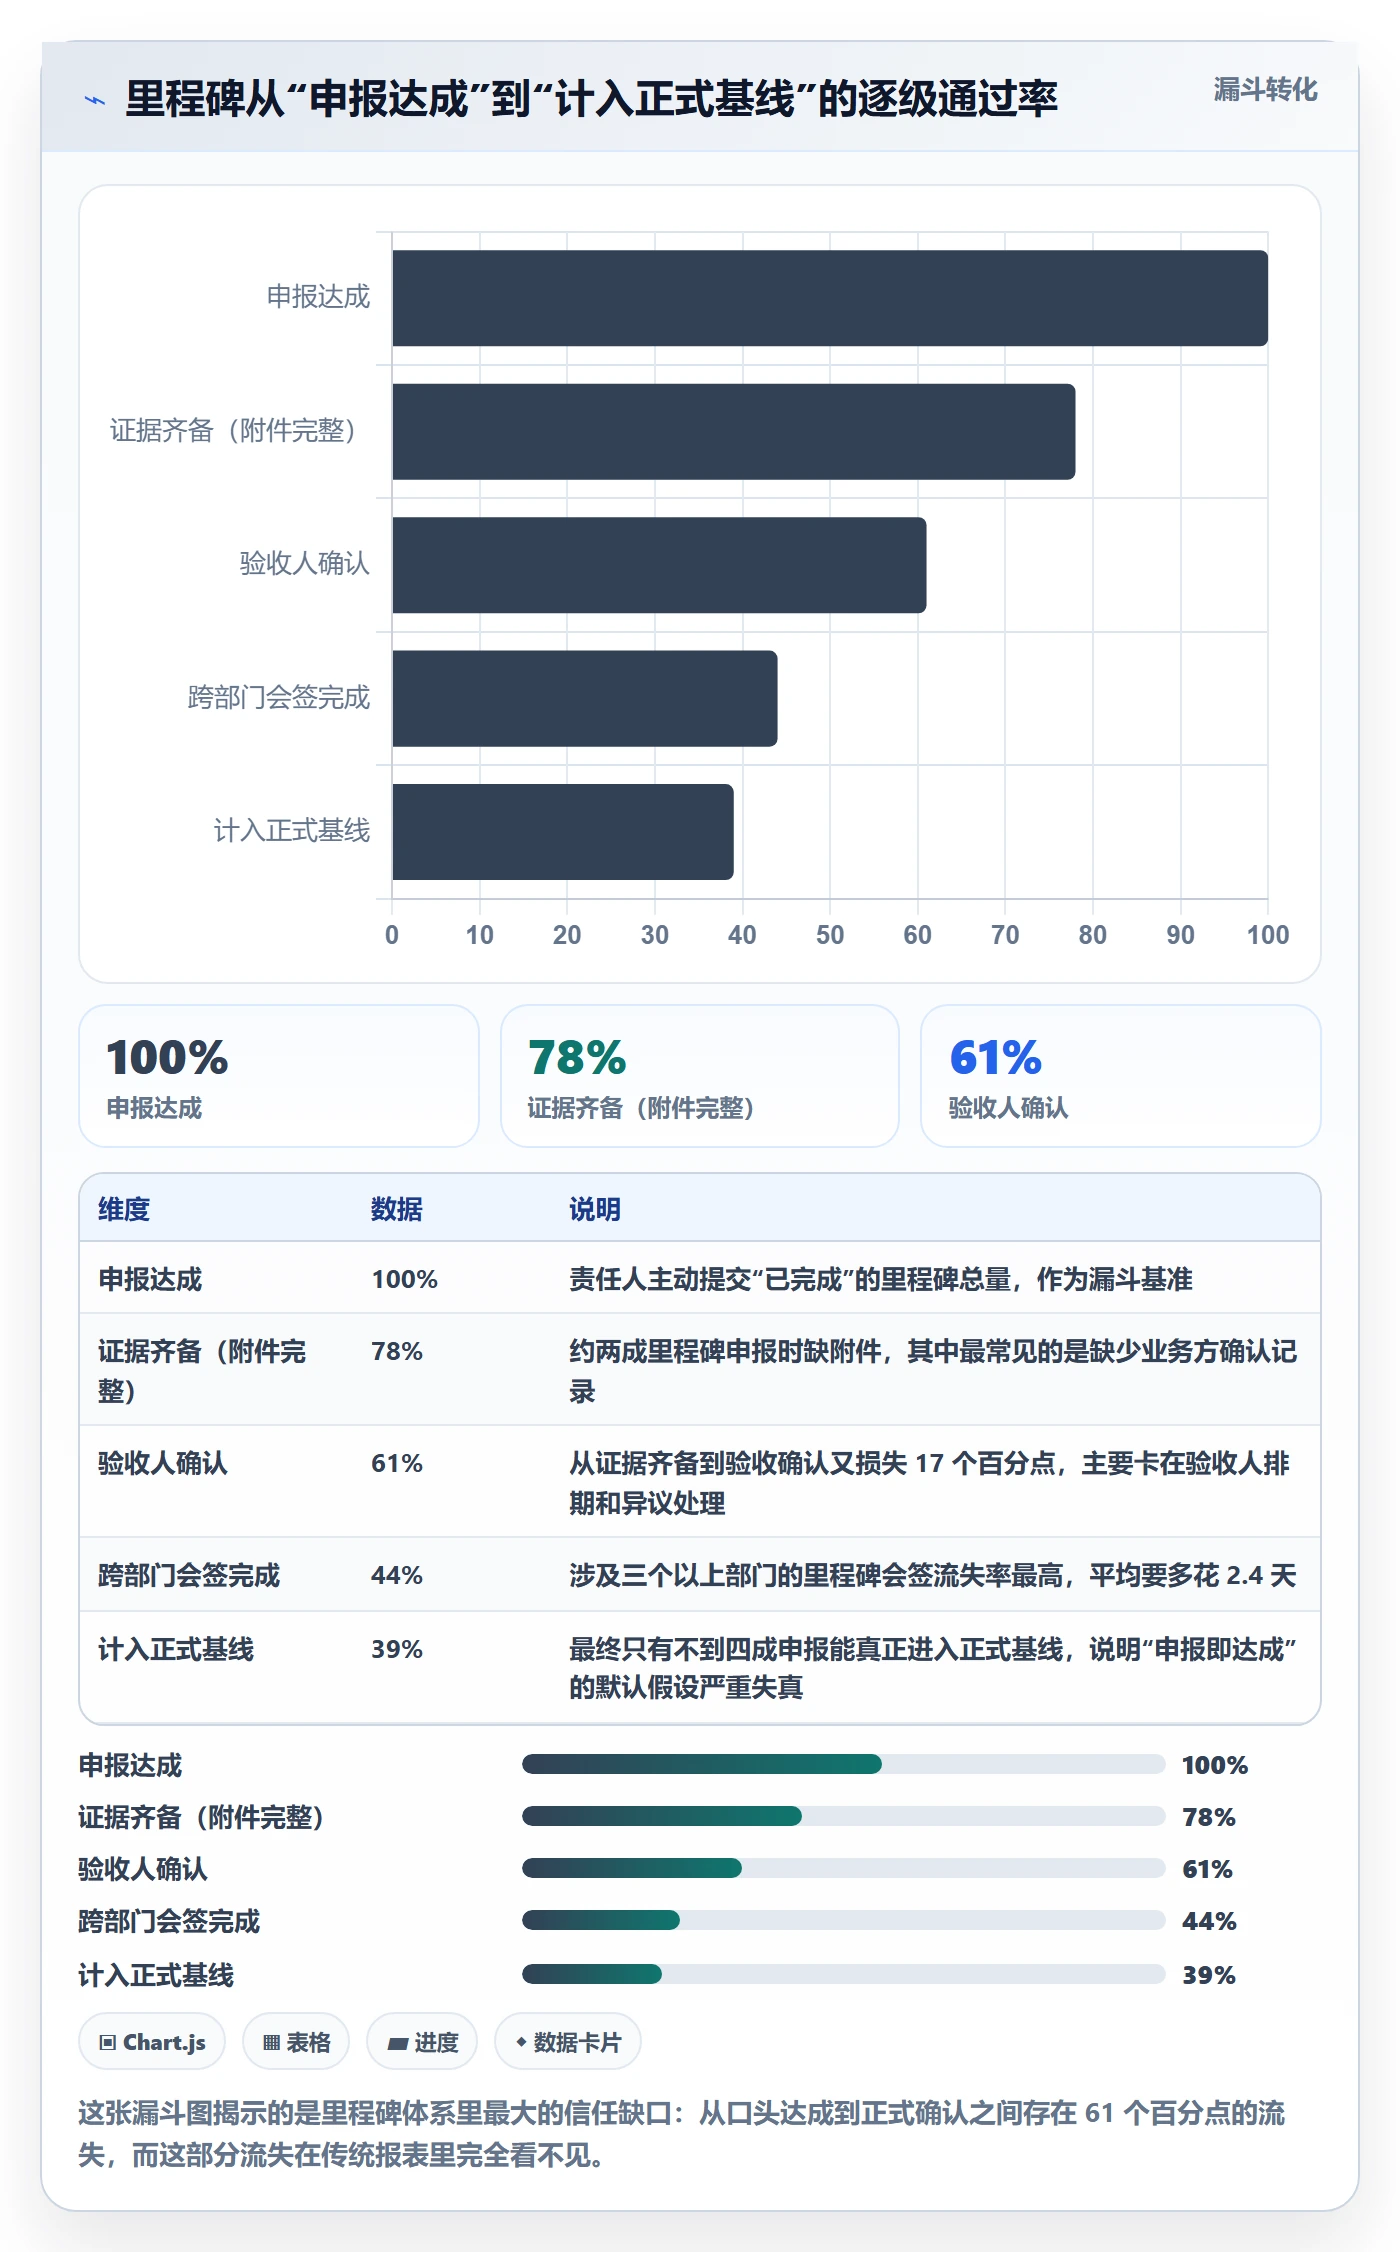Click the 验收人确认 progress bar

[844, 1868]
